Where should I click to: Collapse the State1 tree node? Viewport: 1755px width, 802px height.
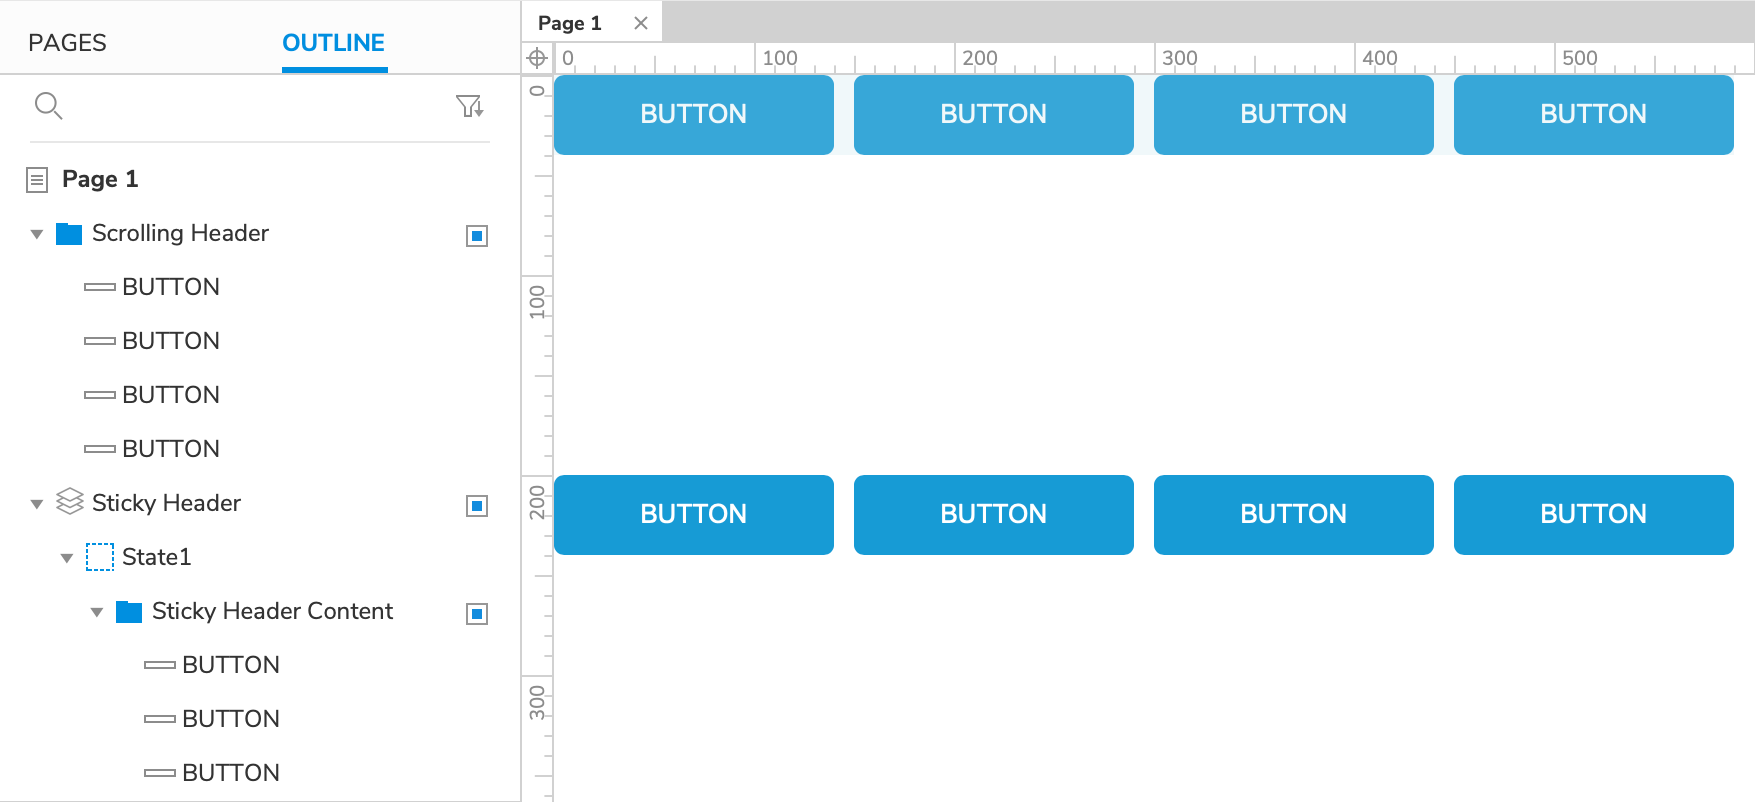tap(67, 558)
